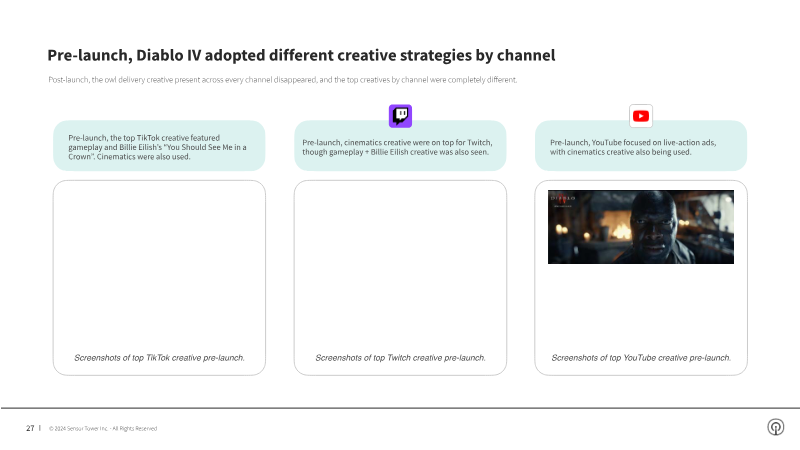The width and height of the screenshot is (800, 450).
Task: Click the Sensor Tower copyright notice text
Action: 103,428
